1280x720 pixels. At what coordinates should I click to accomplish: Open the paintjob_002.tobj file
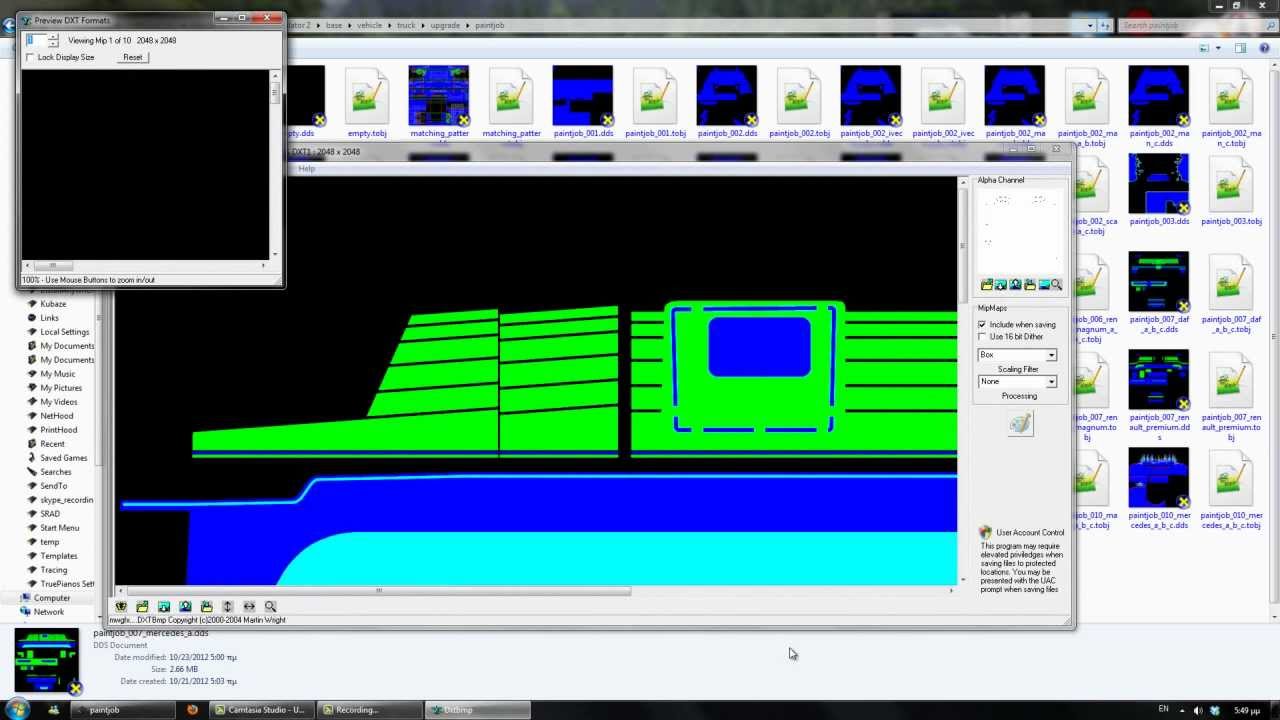click(x=799, y=102)
